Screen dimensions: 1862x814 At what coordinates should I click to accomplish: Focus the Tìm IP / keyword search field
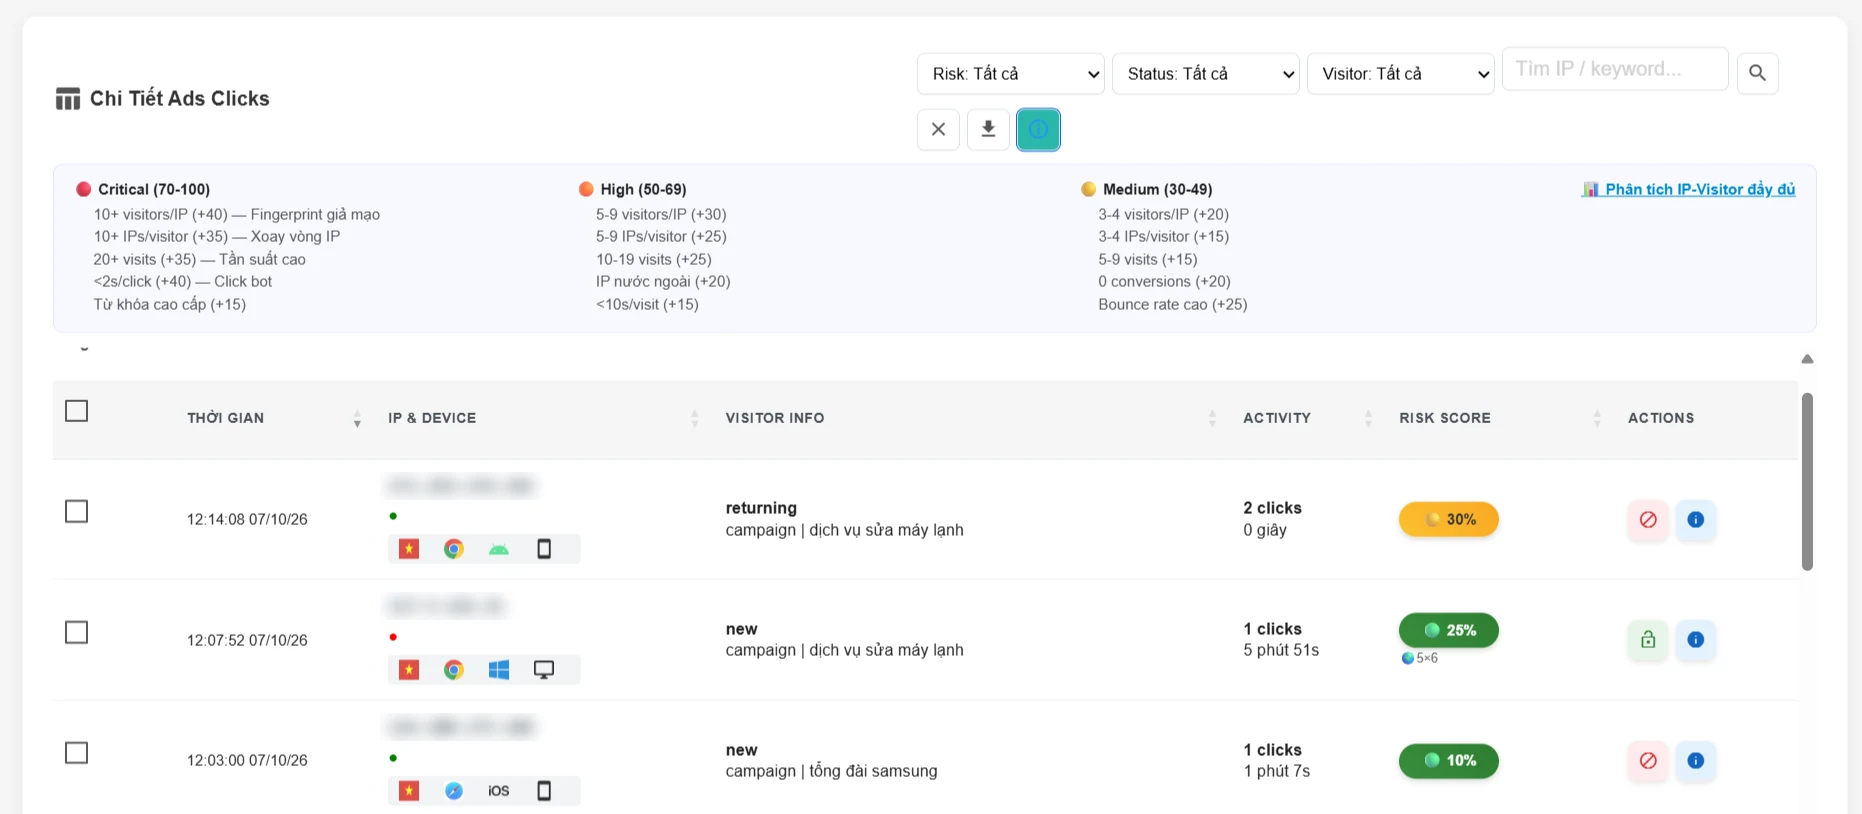1615,69
